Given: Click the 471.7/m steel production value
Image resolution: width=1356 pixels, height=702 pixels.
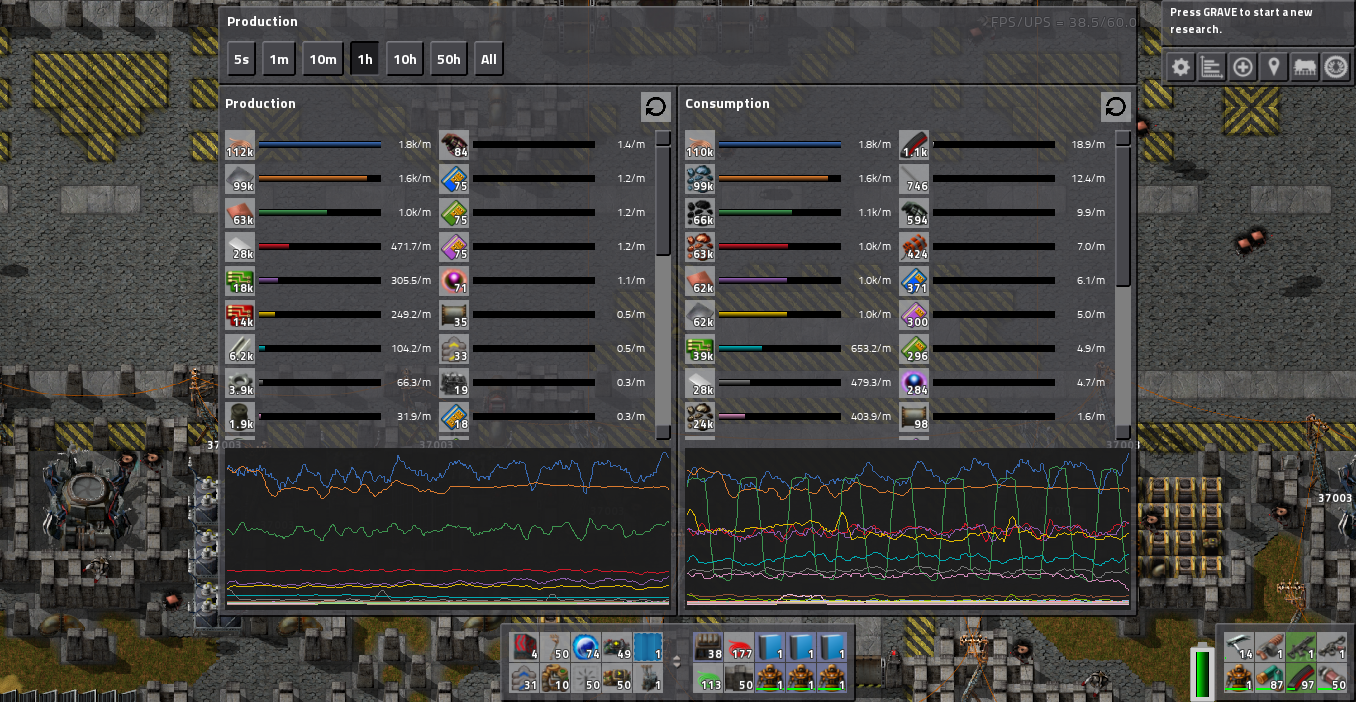Looking at the screenshot, I should 410,247.
